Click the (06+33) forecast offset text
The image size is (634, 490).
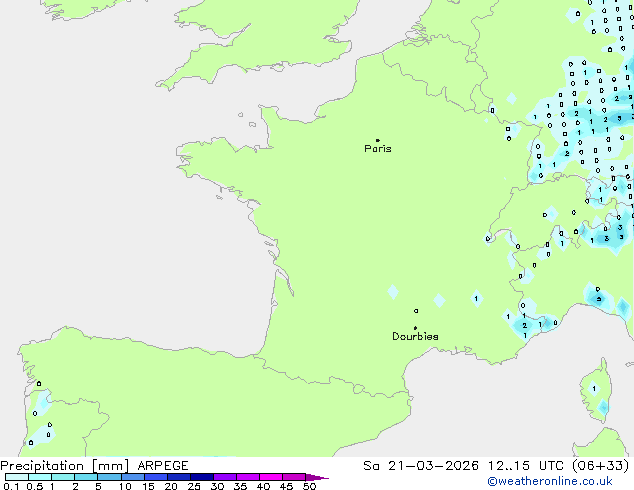click(x=600, y=466)
